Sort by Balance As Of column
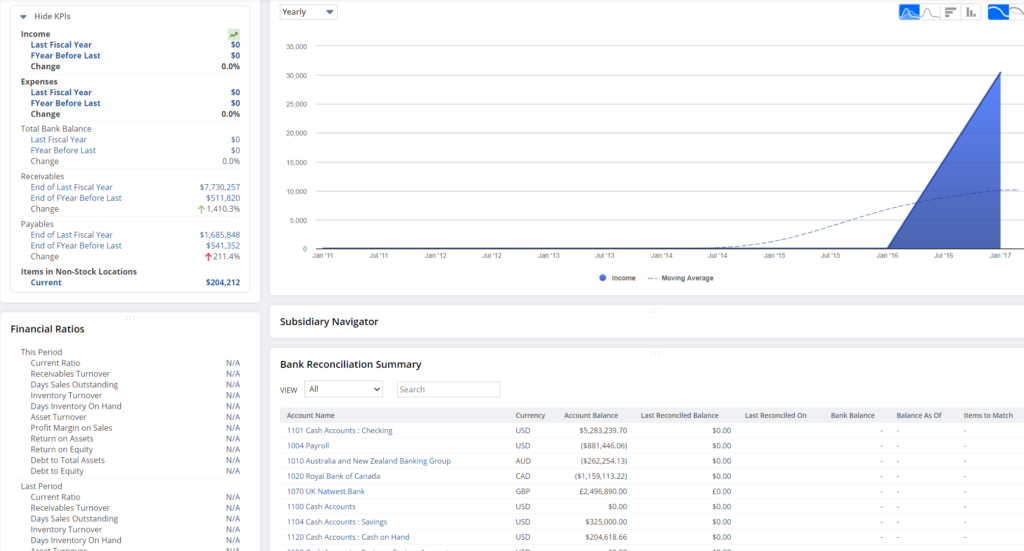 (919, 415)
